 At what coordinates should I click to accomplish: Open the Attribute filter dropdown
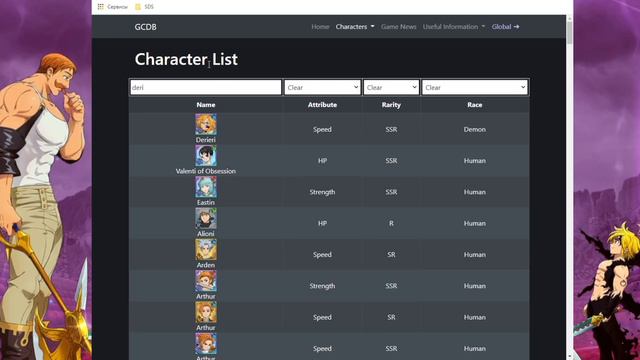pyautogui.click(x=322, y=87)
